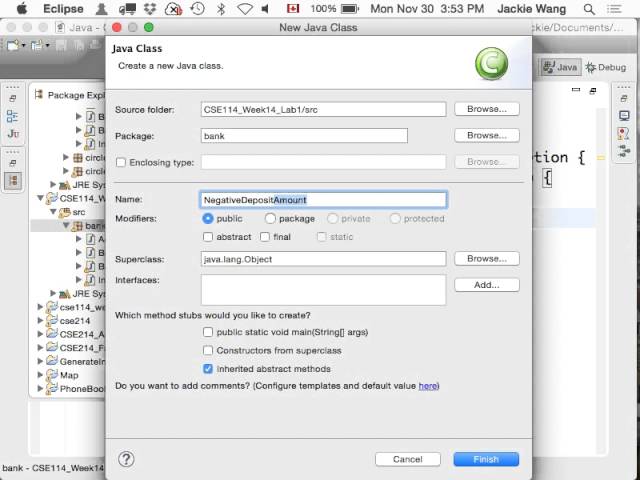
Task: Click Browse for Source folder
Action: (x=487, y=109)
